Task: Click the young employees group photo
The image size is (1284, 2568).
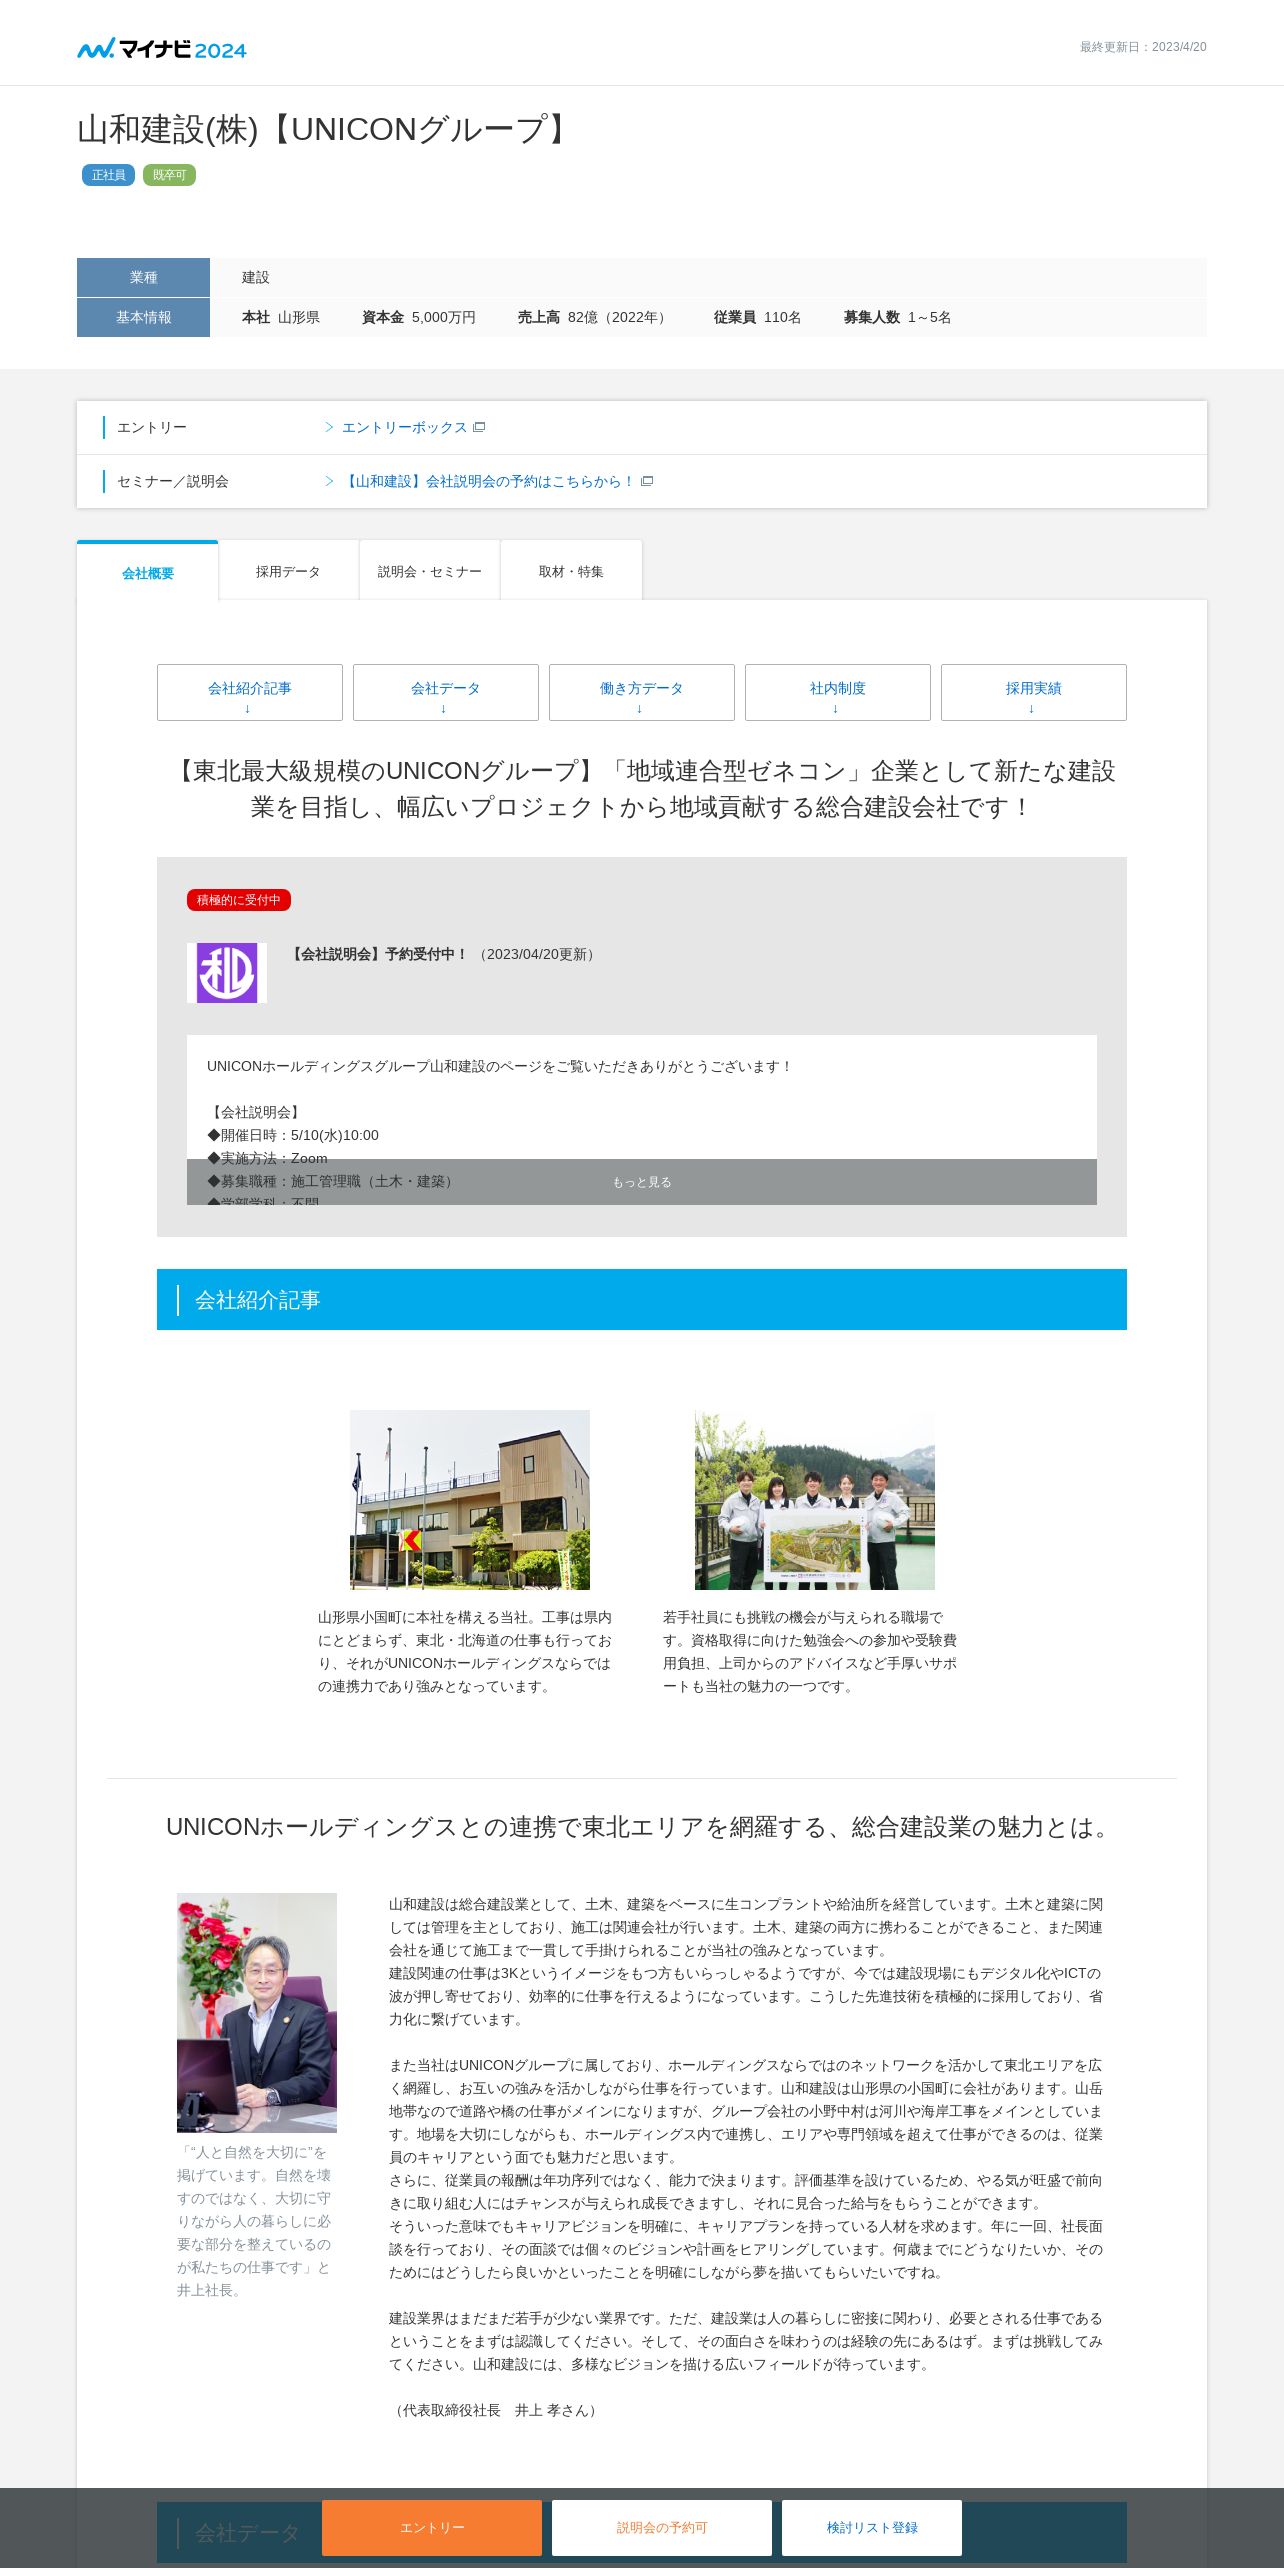Action: pyautogui.click(x=815, y=1500)
